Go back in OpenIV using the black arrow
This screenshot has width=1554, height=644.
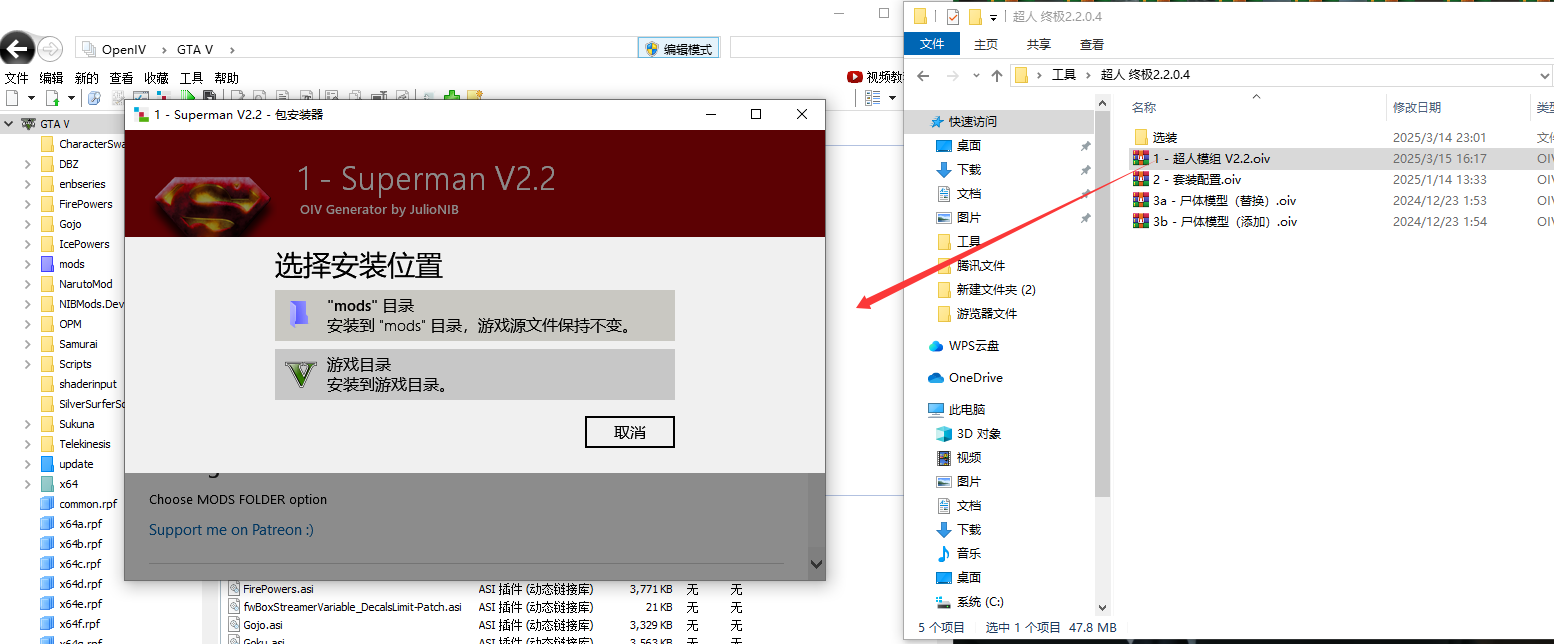tap(17, 48)
